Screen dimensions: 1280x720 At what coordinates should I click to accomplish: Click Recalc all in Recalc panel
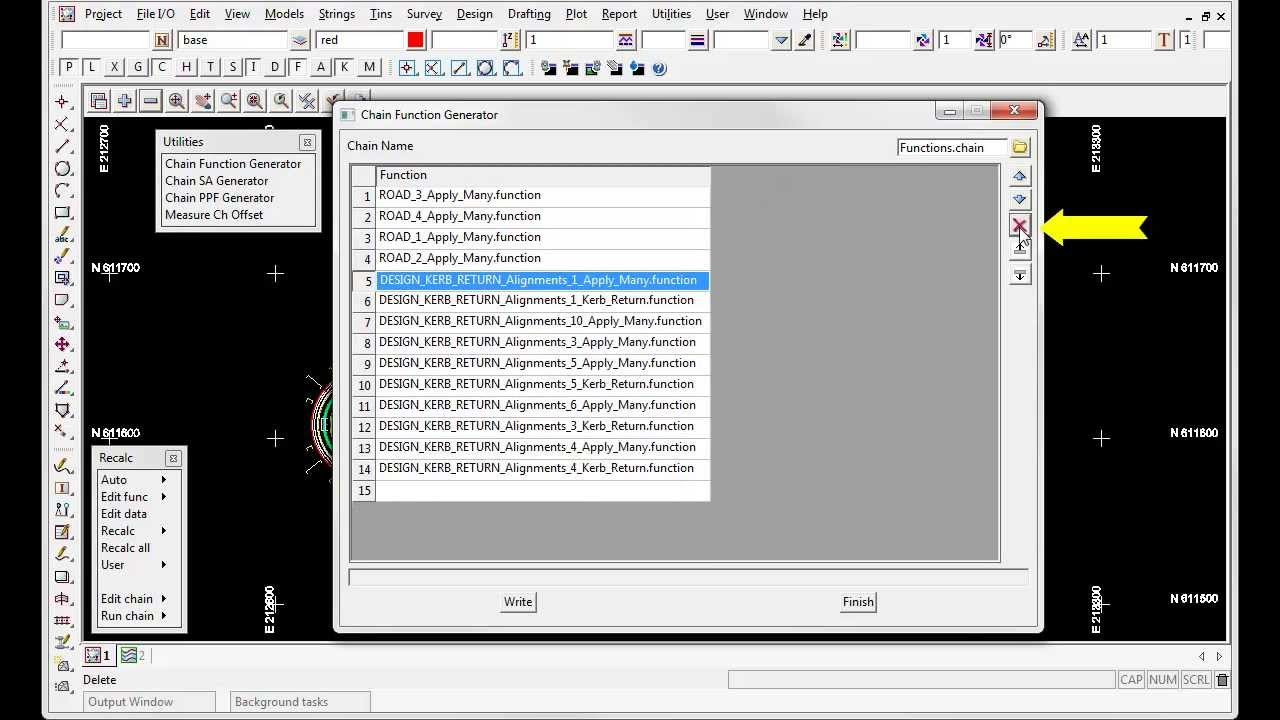(125, 548)
